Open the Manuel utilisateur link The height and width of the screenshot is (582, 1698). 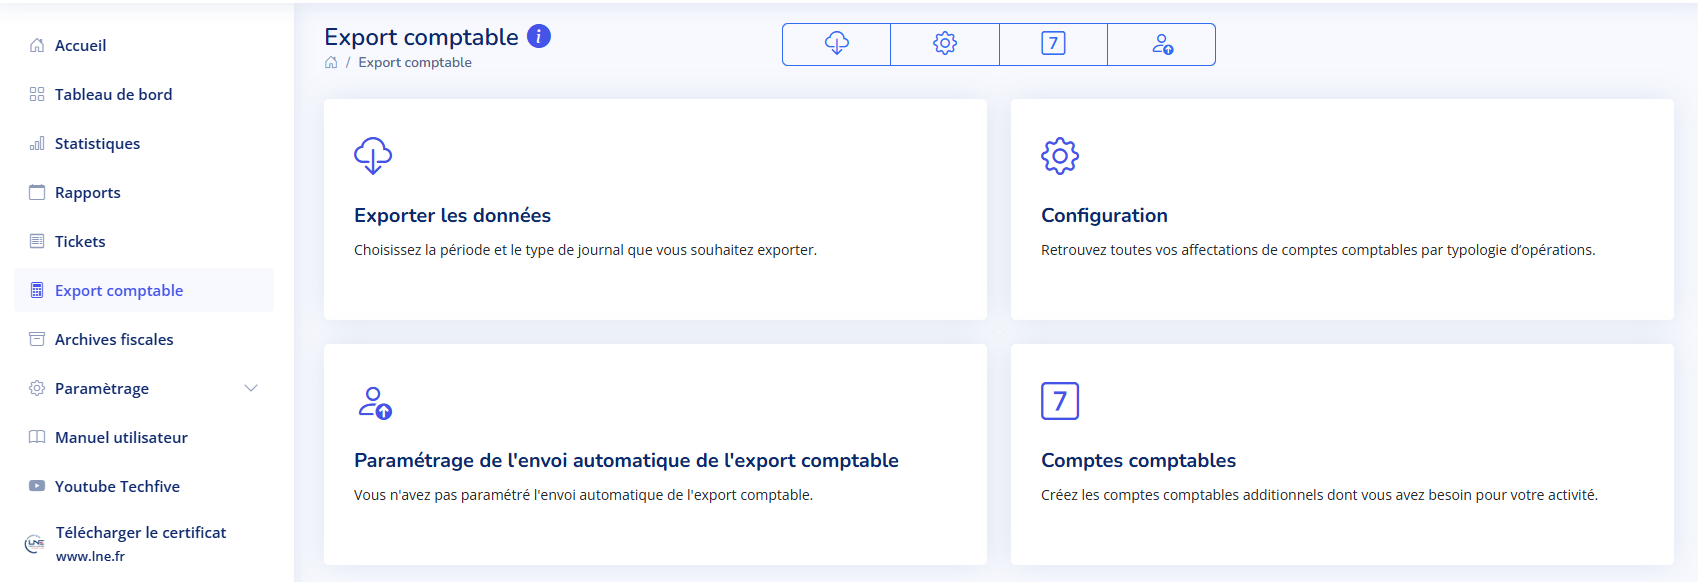point(121,438)
